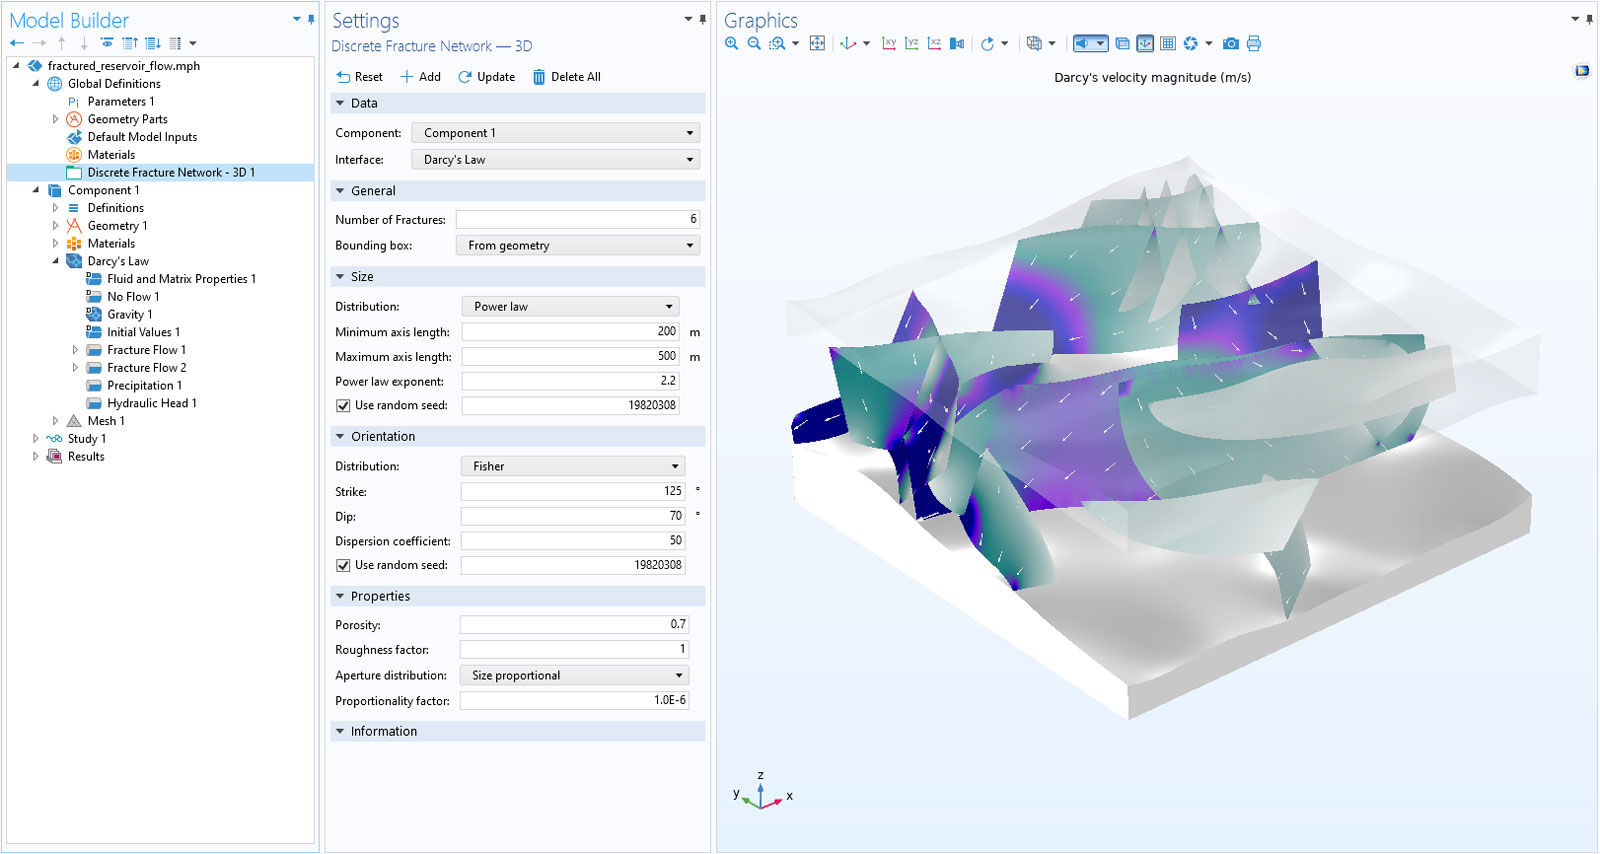Switch to the YZ view
Screen dimensions: 1600x854
pos(911,43)
